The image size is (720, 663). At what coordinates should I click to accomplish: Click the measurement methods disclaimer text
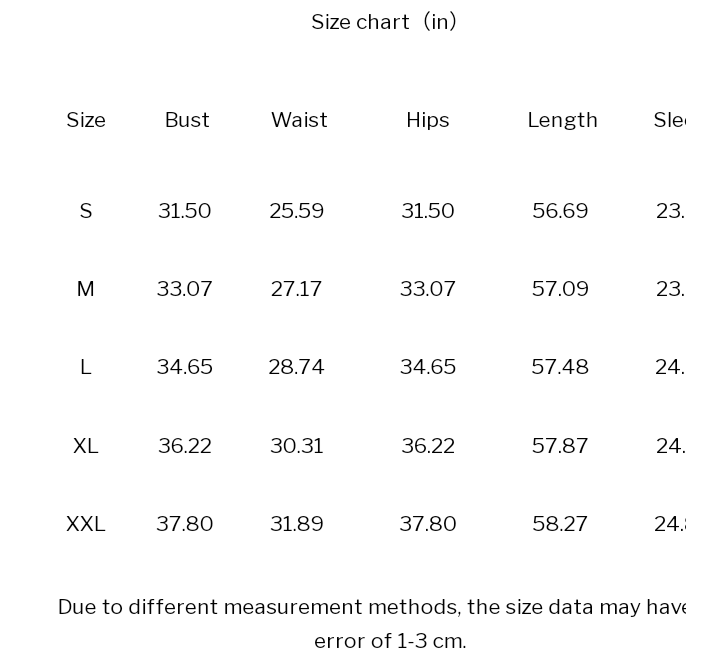point(372,624)
